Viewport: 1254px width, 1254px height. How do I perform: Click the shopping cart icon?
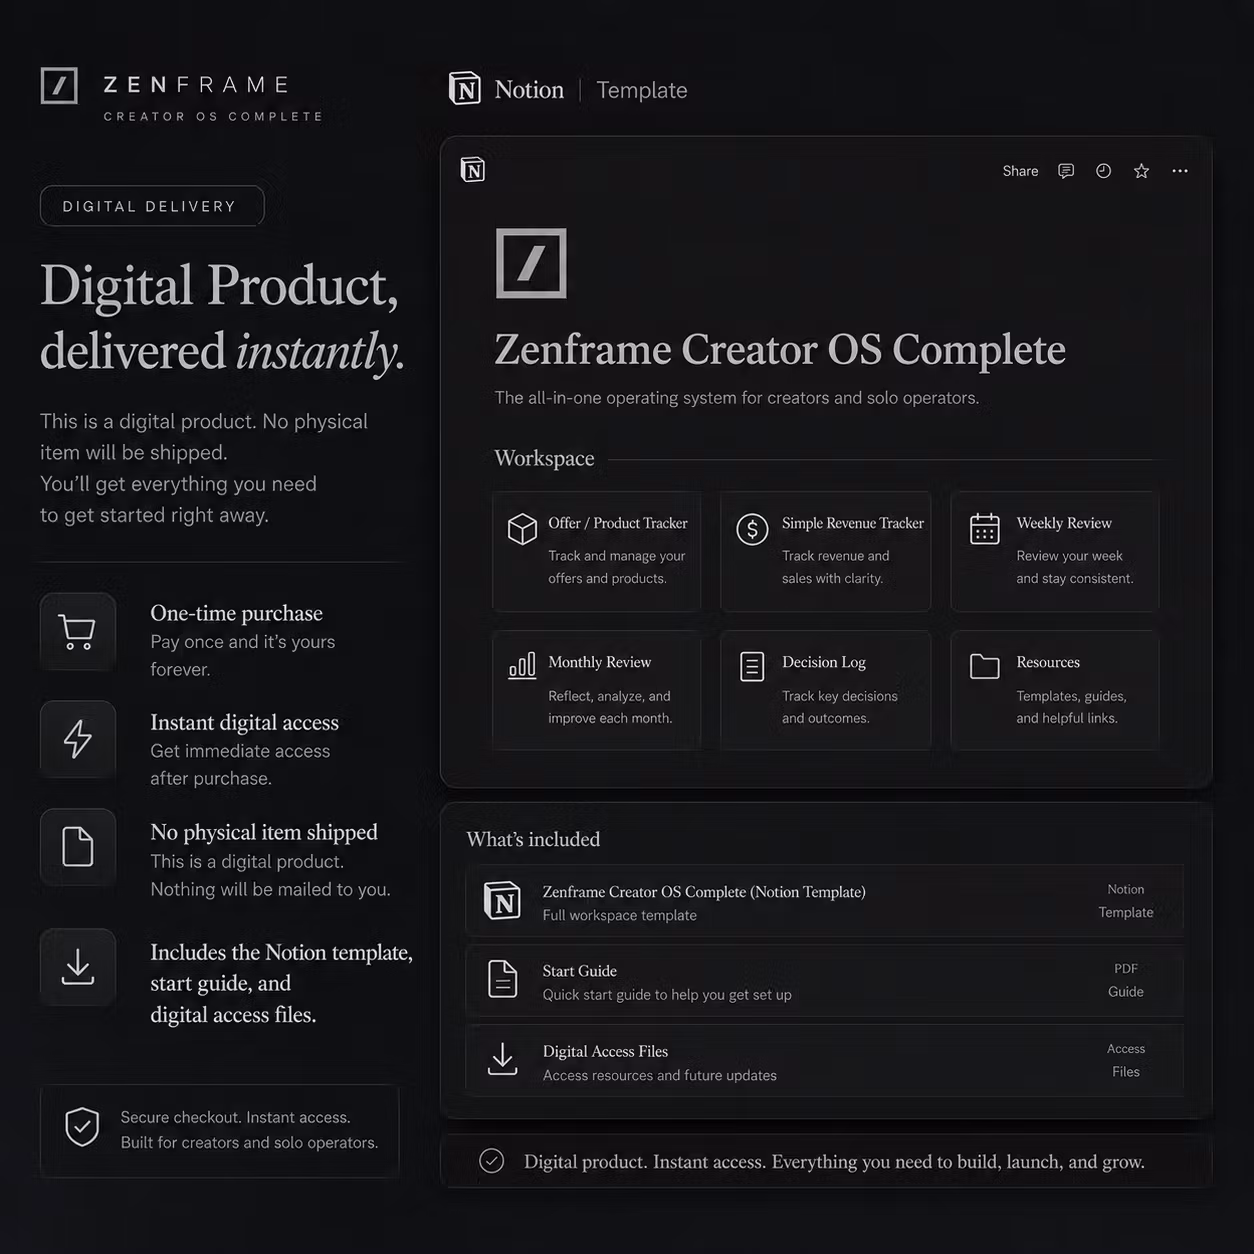click(78, 631)
